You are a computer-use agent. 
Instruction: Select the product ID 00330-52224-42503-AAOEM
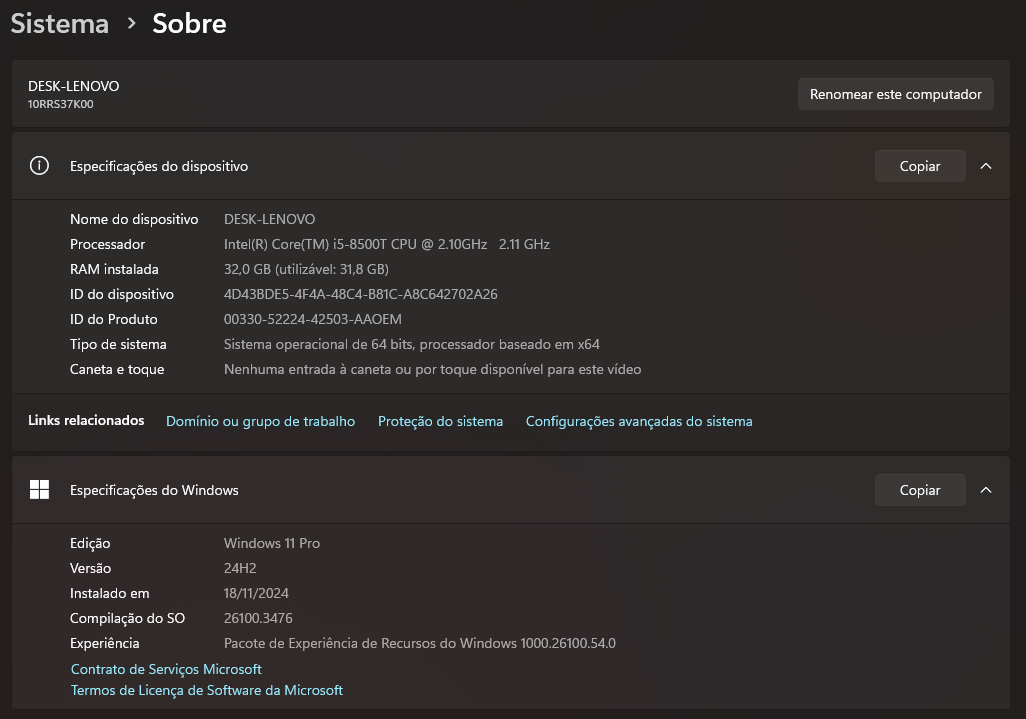313,319
